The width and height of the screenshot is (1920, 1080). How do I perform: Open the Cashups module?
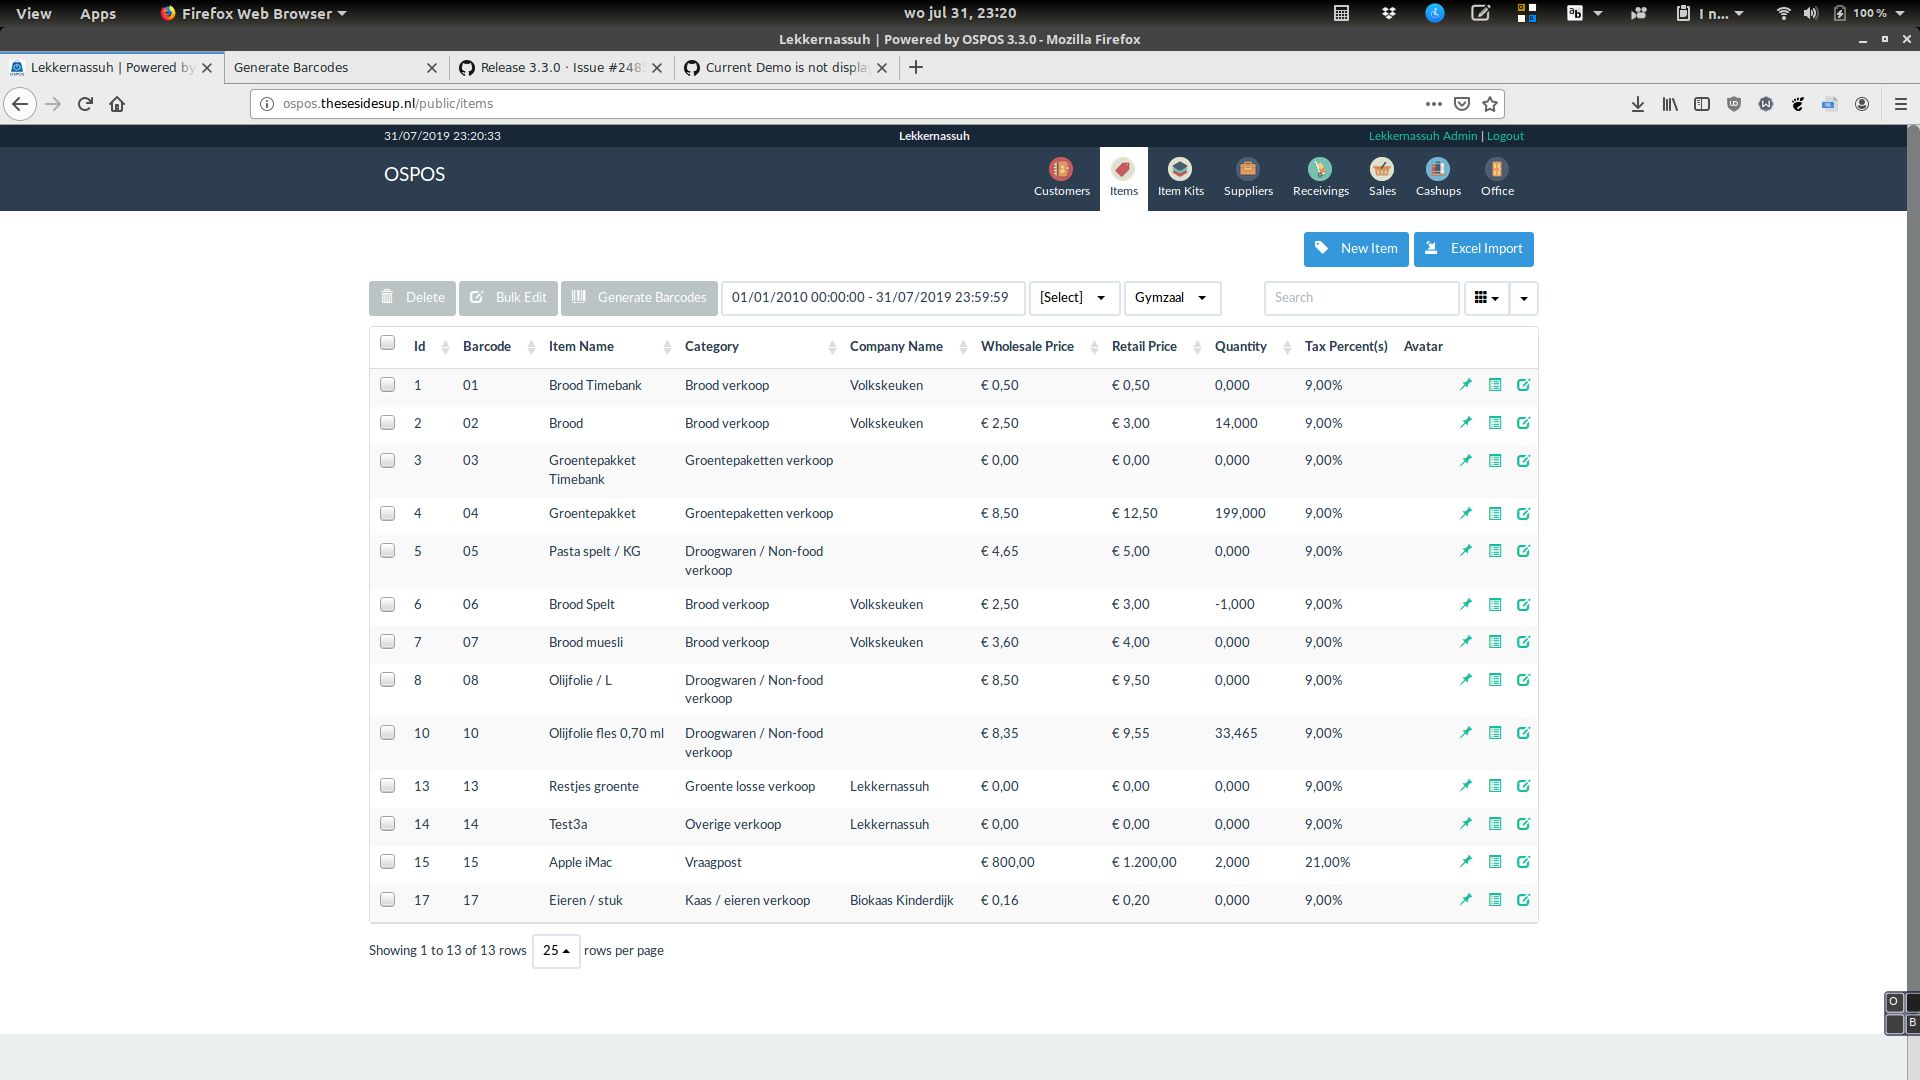[1437, 178]
